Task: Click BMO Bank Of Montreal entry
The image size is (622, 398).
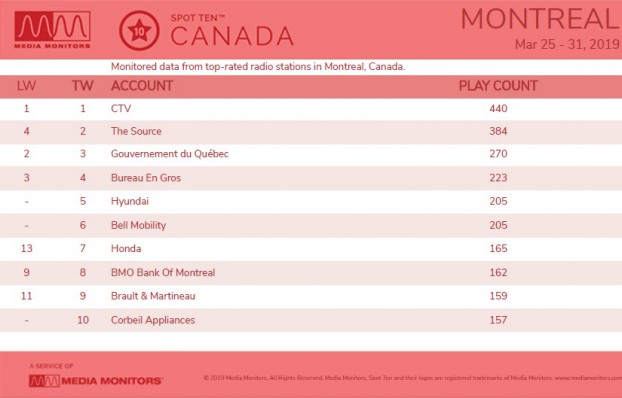Action: tap(163, 273)
